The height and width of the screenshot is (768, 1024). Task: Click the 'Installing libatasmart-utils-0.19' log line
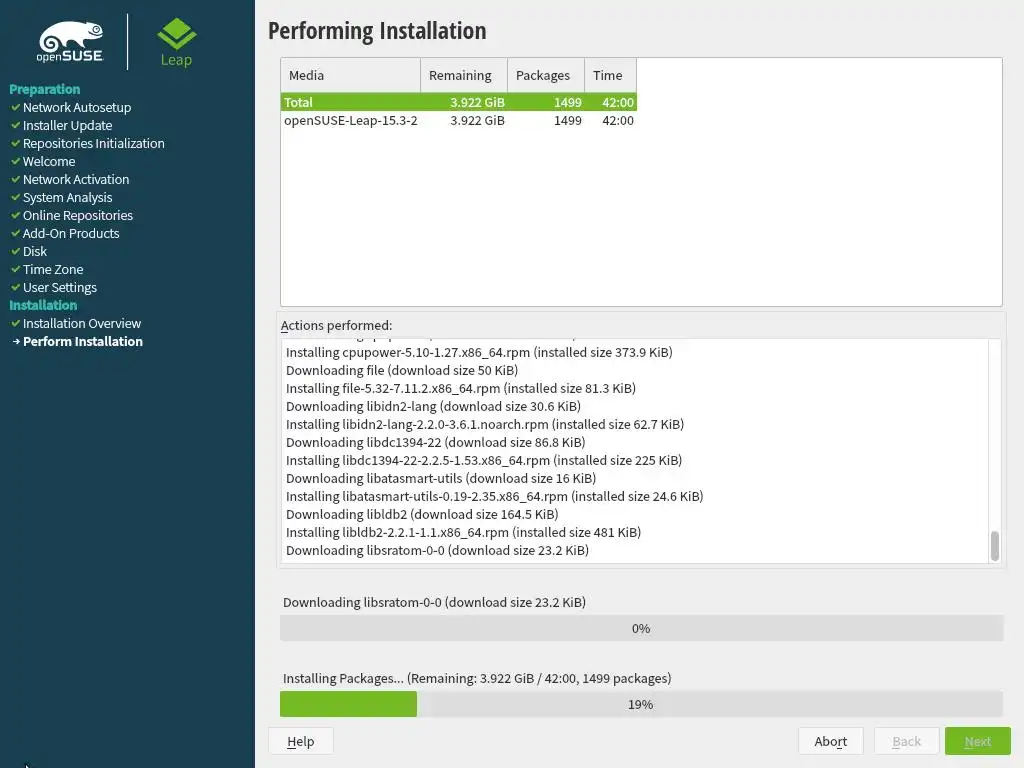pos(494,496)
